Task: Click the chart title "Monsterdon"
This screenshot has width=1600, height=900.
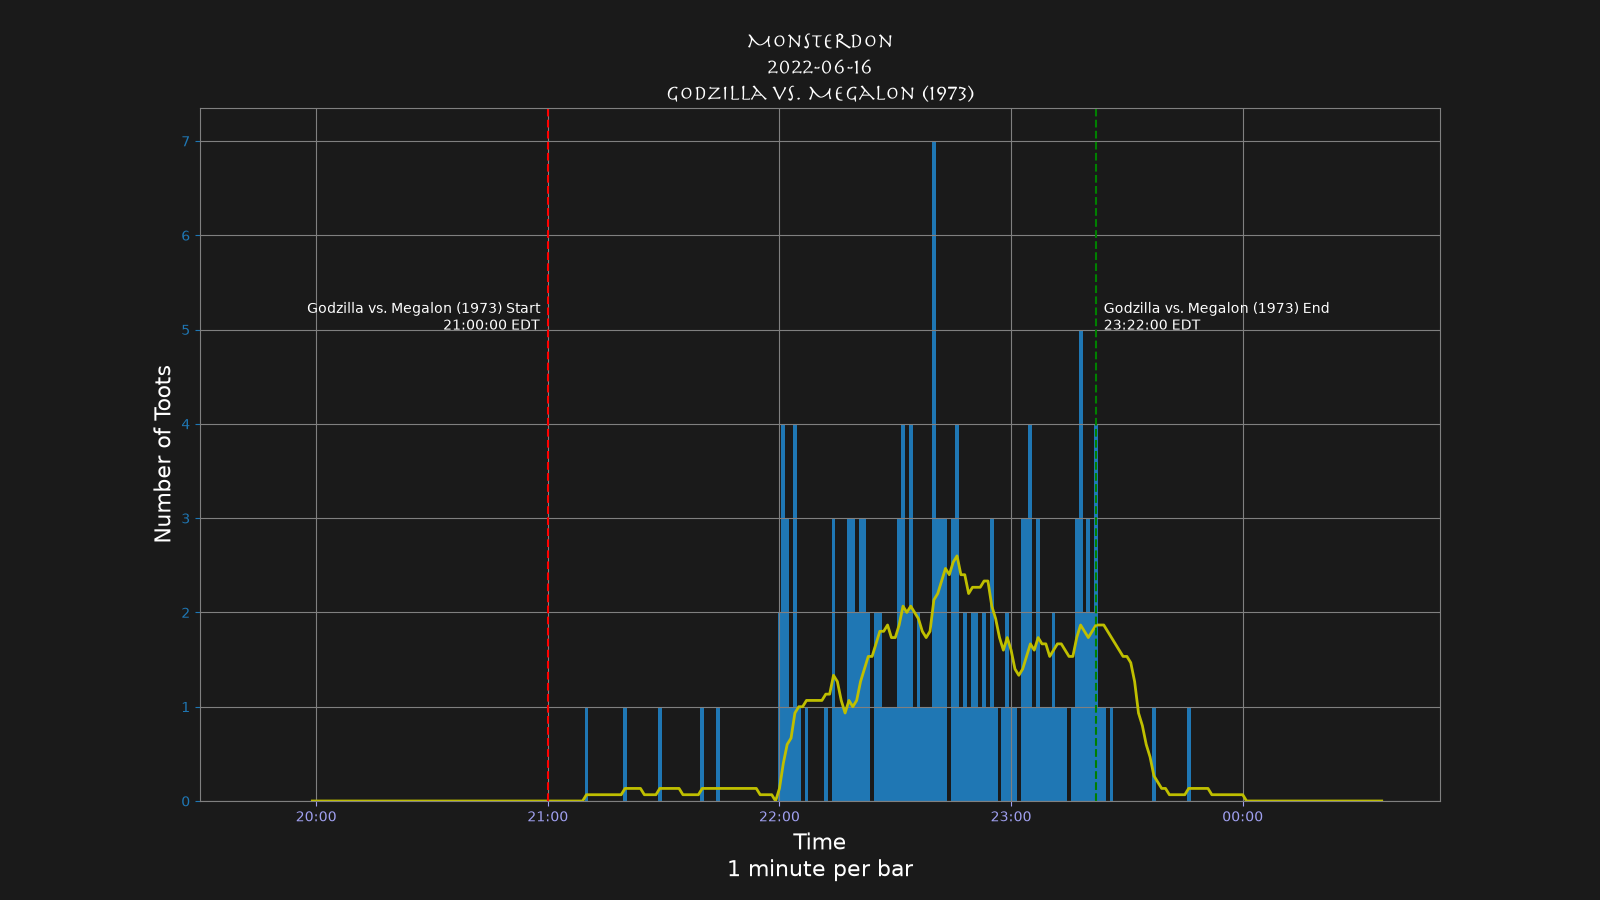Action: coord(820,42)
